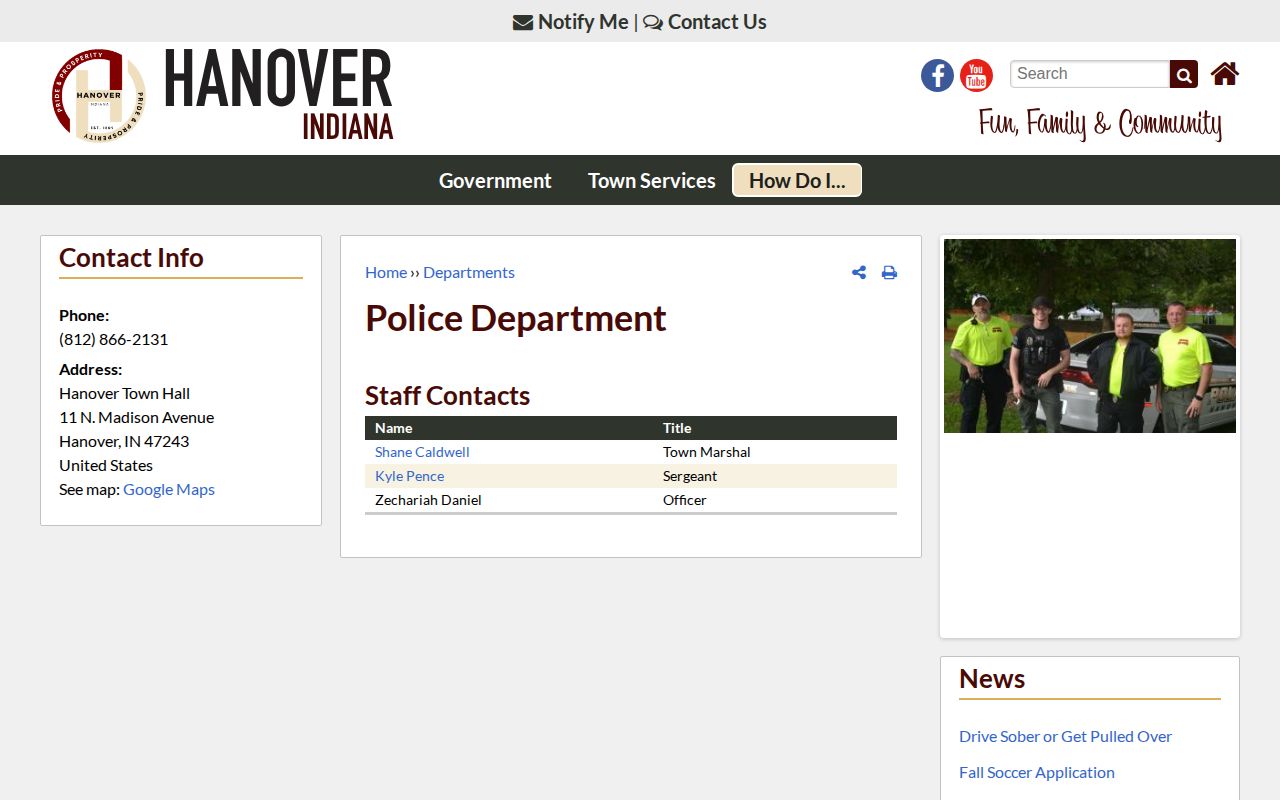The width and height of the screenshot is (1280, 800).
Task: Read the Drive Sober or Get Pulled Over news
Action: pyautogui.click(x=1065, y=736)
